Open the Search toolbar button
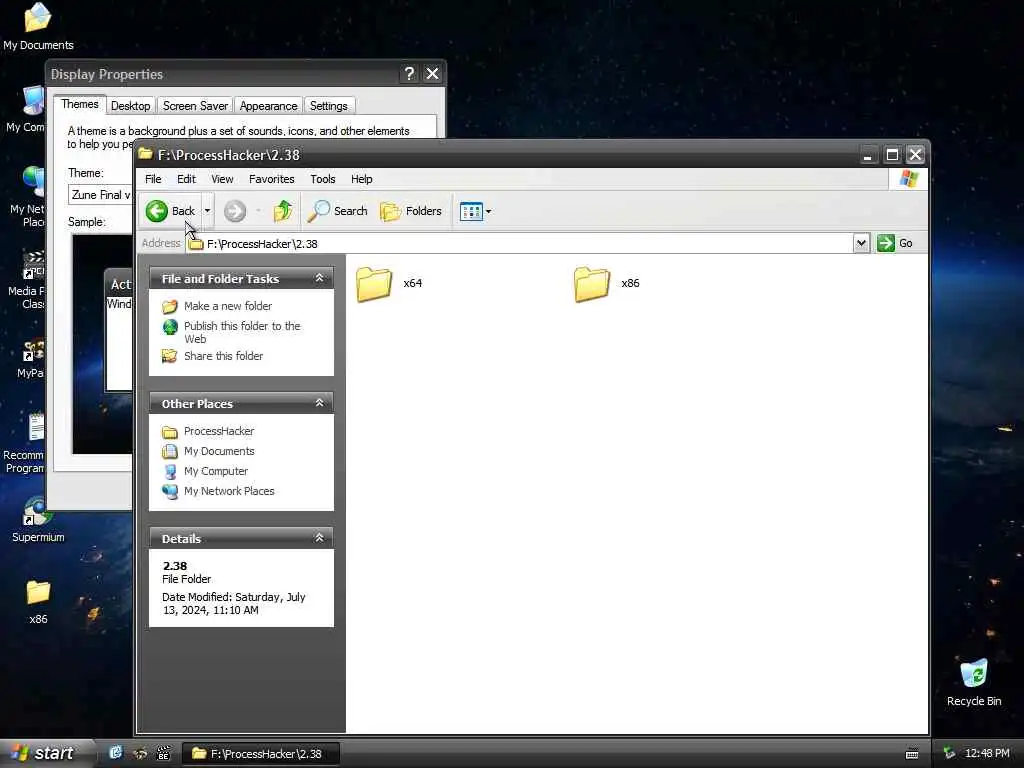Viewport: 1024px width, 768px height. (338, 211)
